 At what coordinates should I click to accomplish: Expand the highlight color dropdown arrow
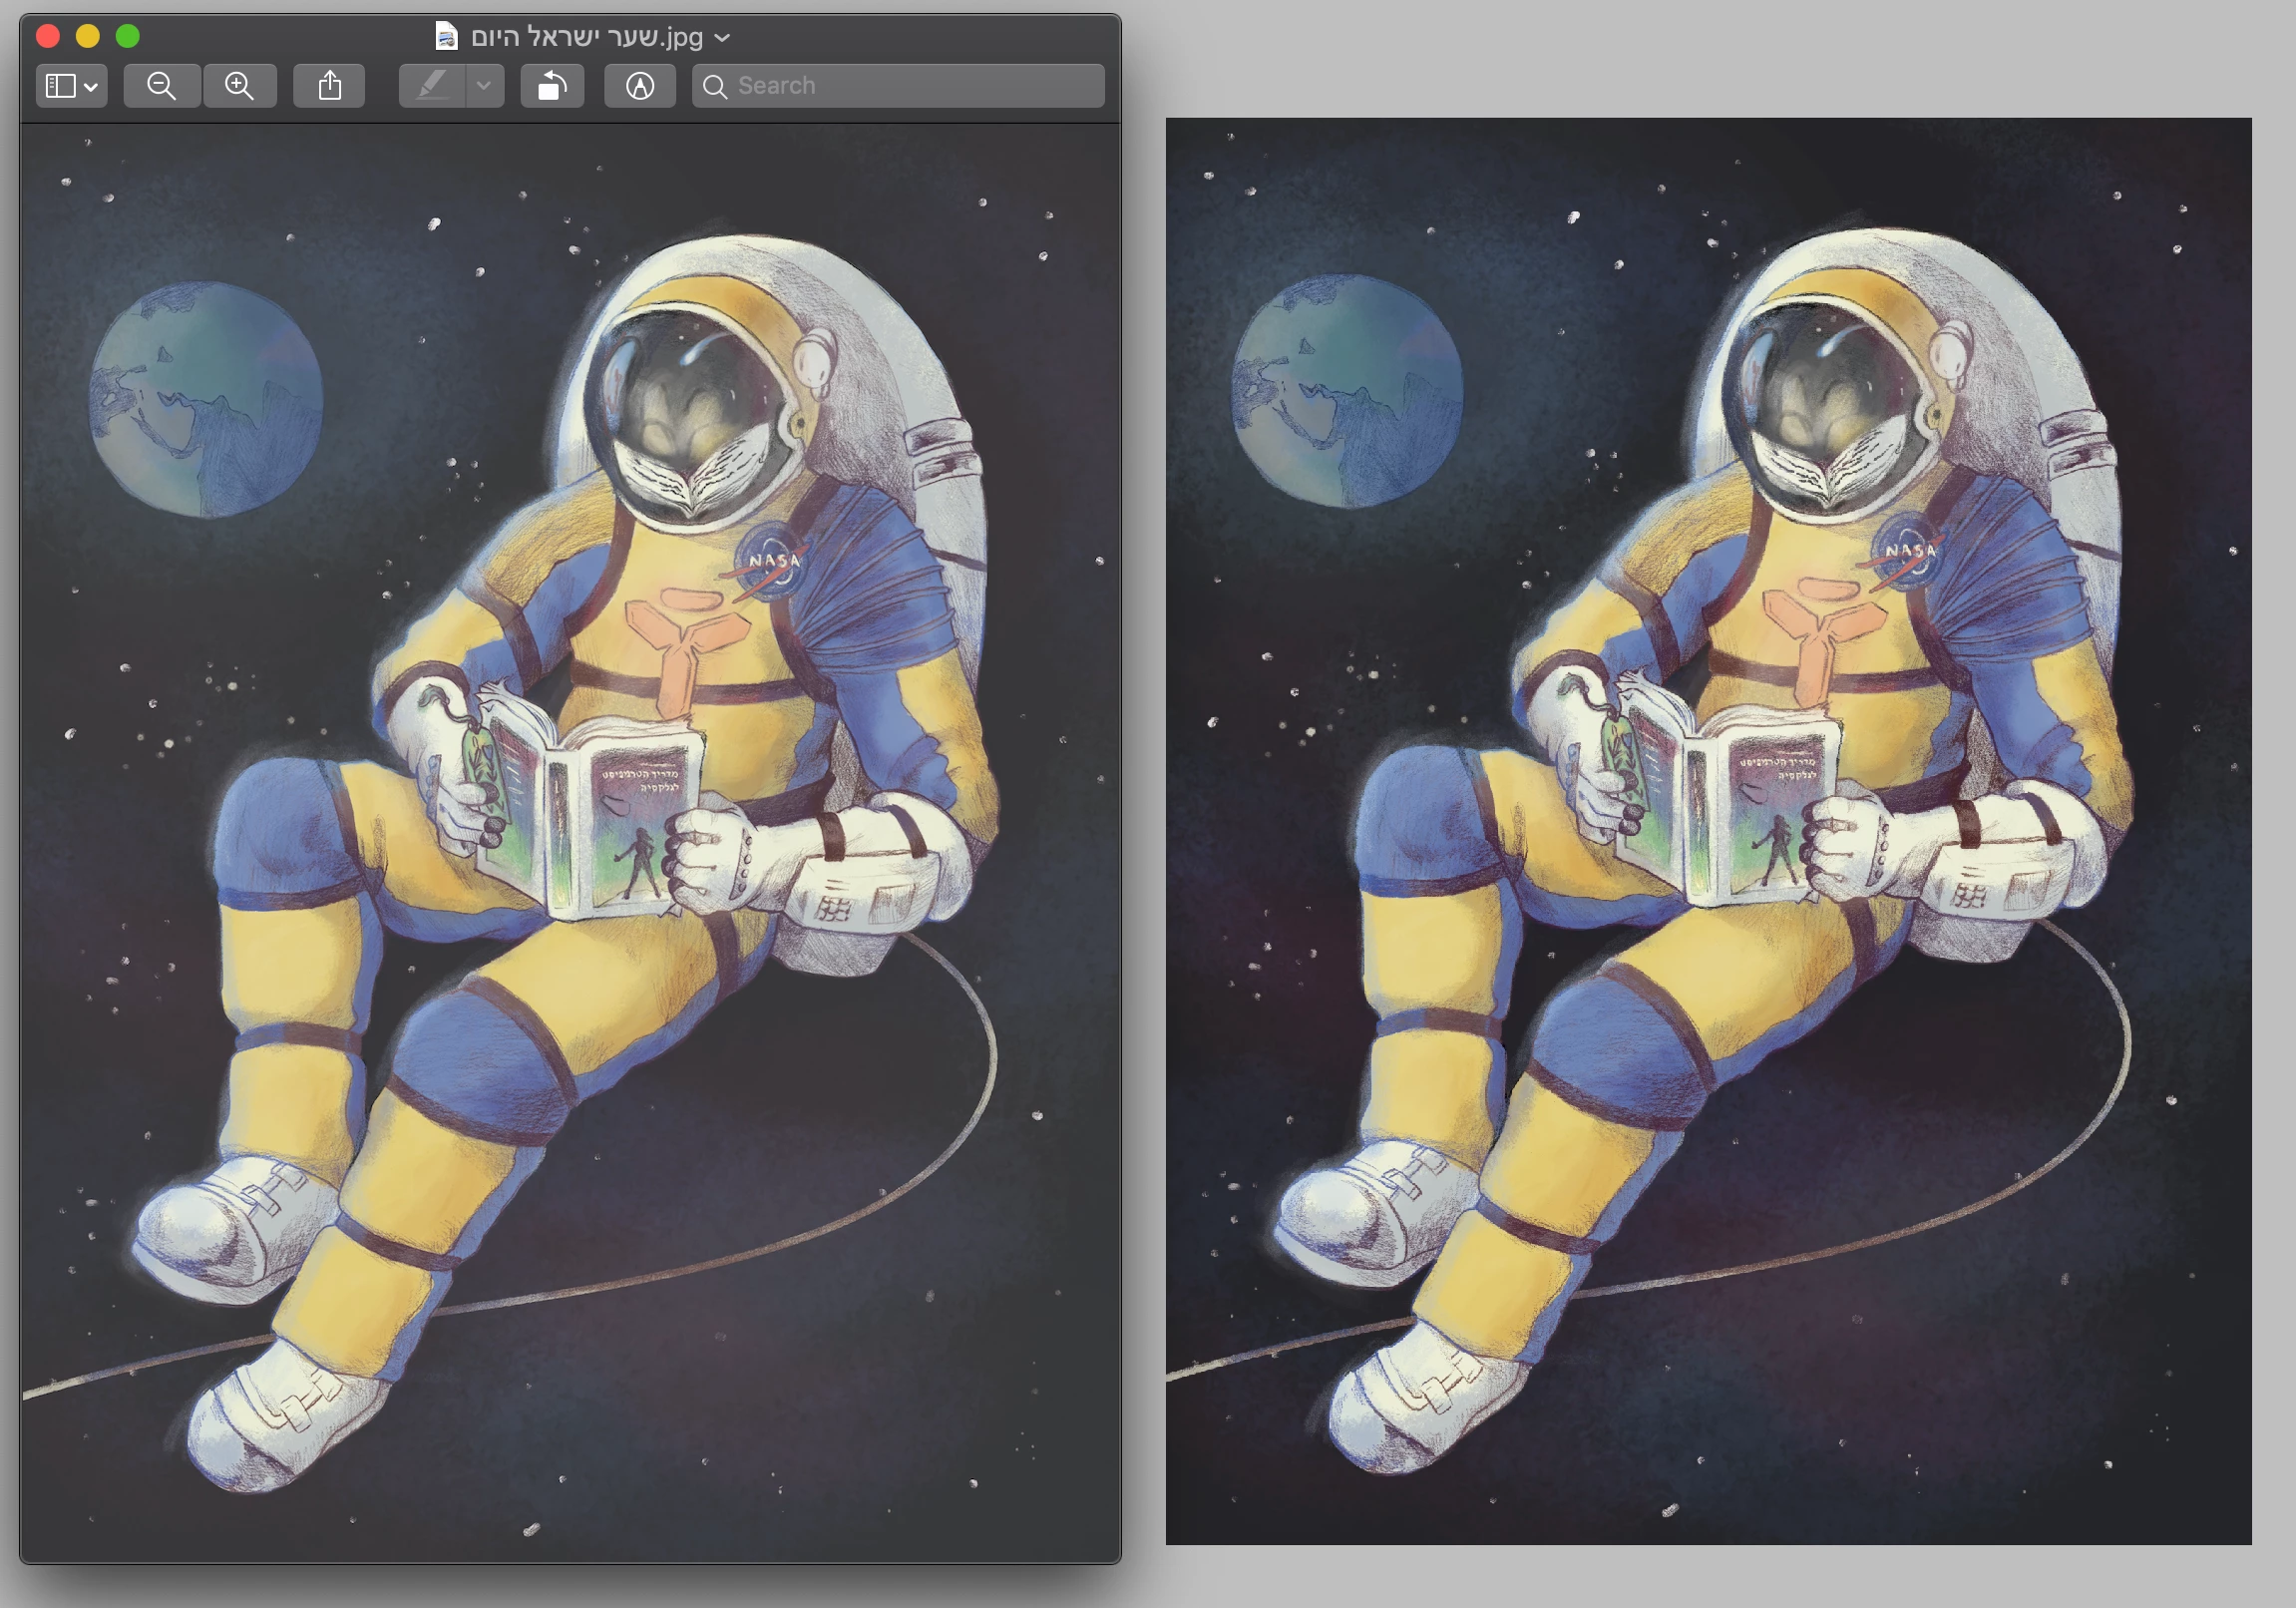tap(484, 86)
